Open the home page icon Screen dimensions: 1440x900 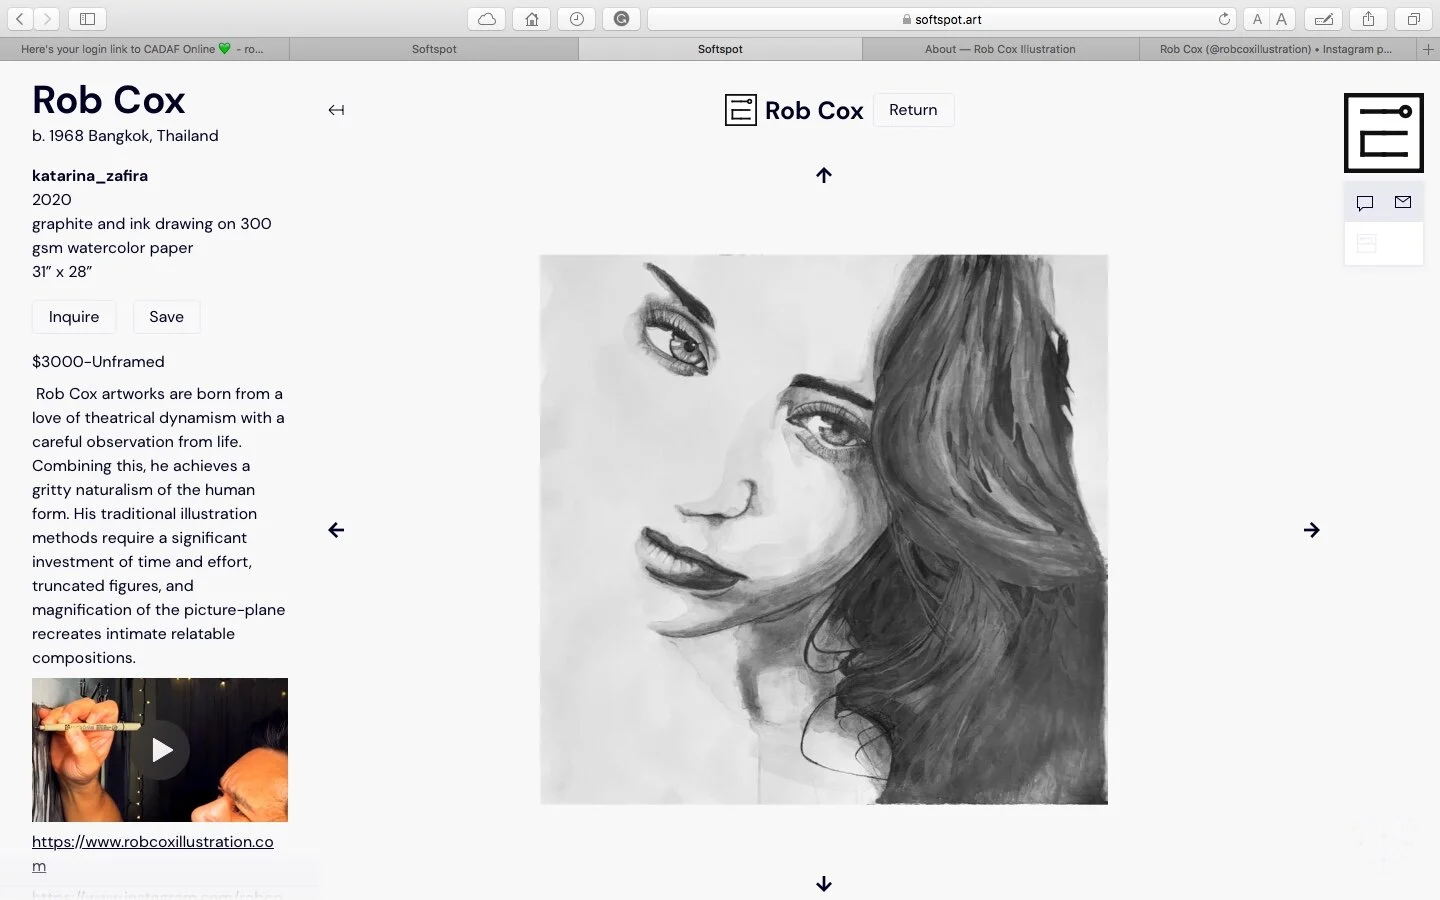click(531, 18)
